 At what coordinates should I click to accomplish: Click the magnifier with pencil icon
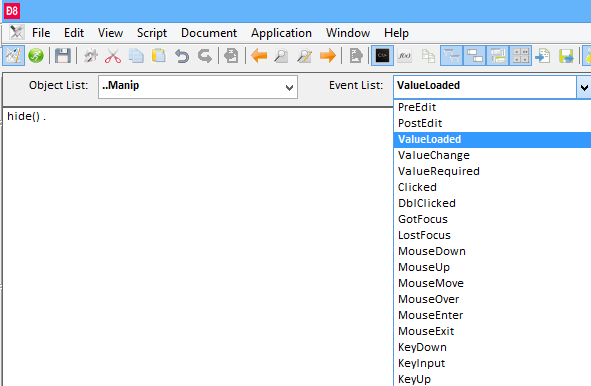point(304,56)
